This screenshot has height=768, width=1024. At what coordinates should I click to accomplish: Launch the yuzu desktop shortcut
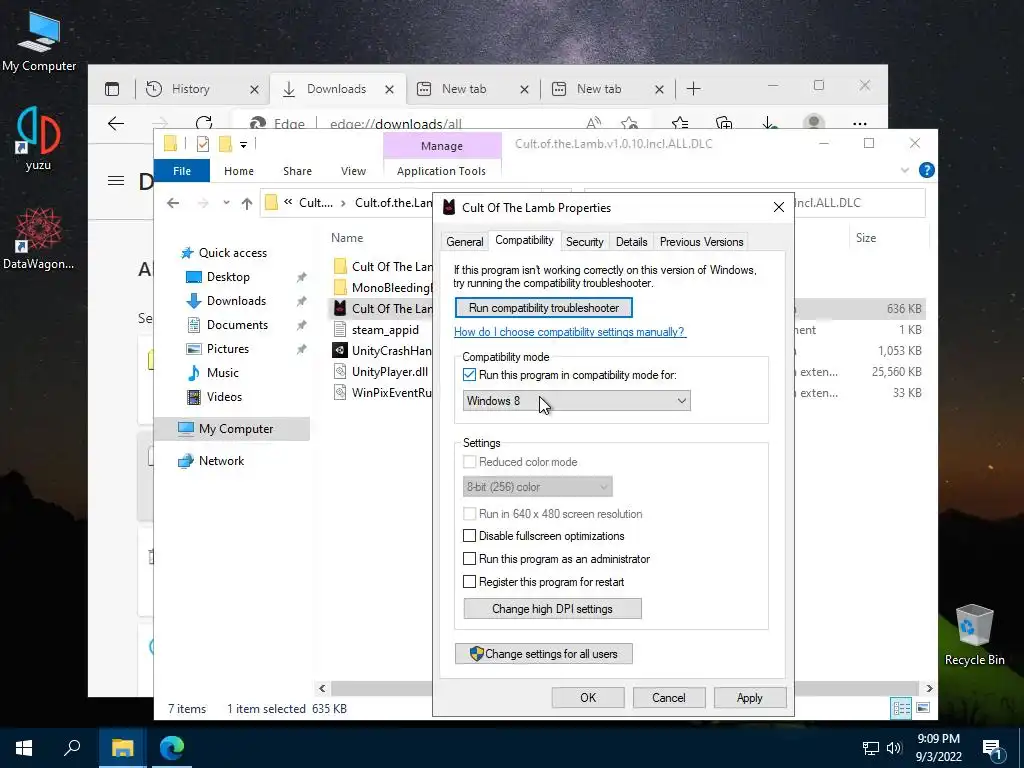38,138
